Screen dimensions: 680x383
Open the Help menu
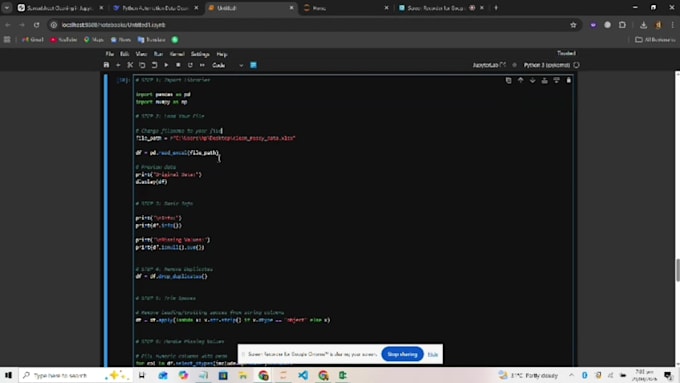point(222,54)
